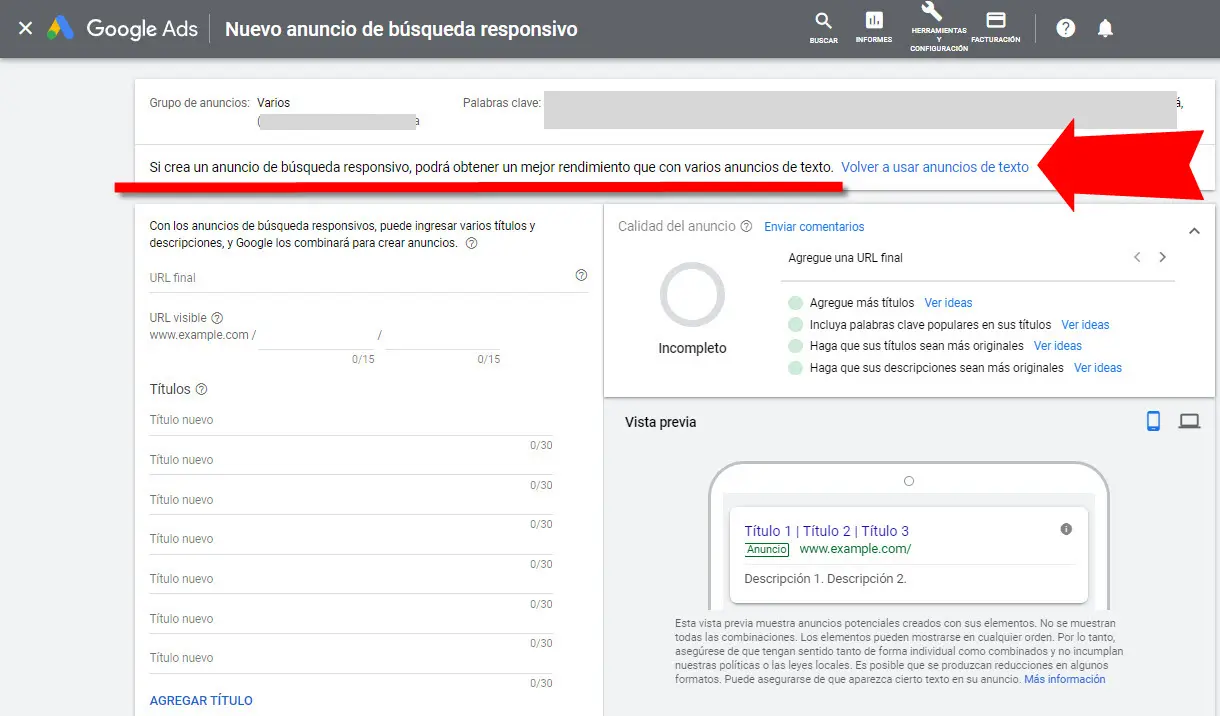Click the help icon after the intro description
This screenshot has height=716, width=1220.
(472, 243)
